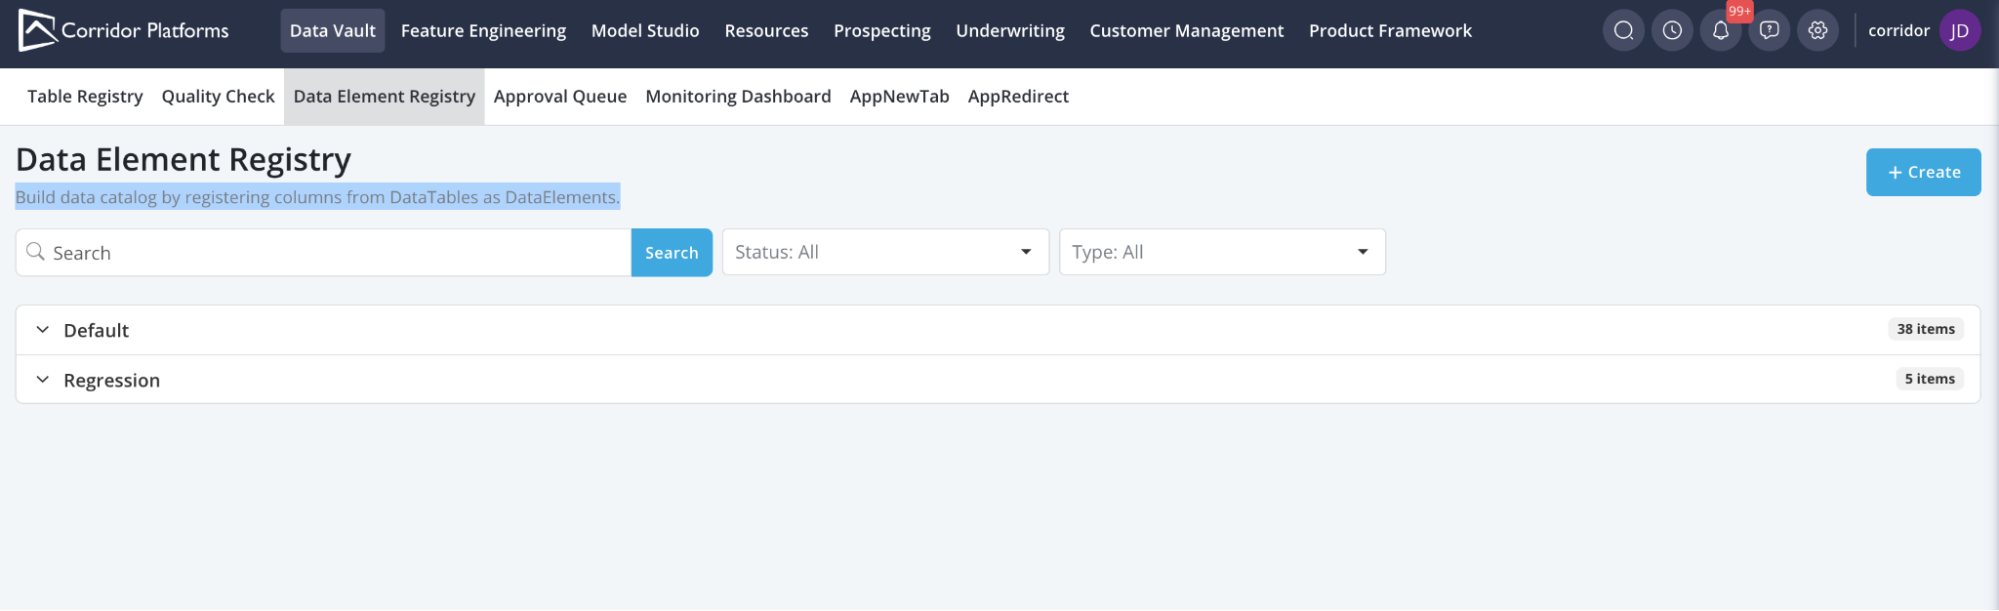The height and width of the screenshot is (611, 1999).
Task: Click the + Create button
Action: point(1923,172)
